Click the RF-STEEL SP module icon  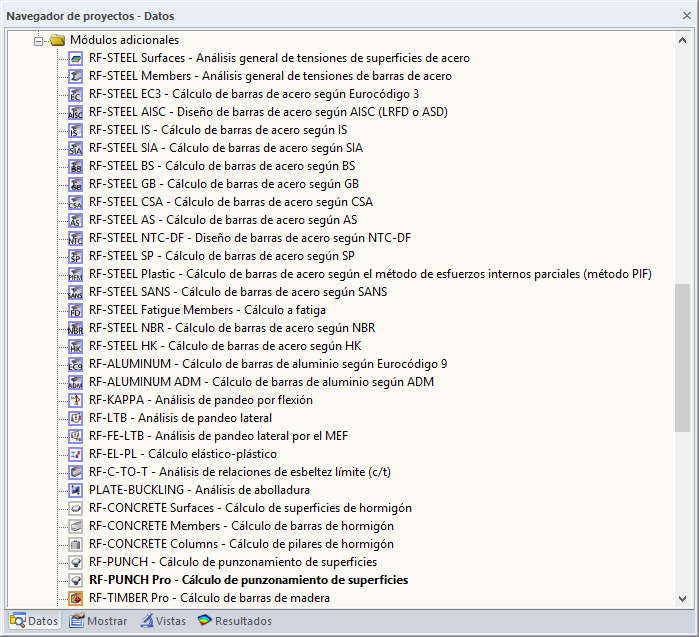[x=75, y=256]
